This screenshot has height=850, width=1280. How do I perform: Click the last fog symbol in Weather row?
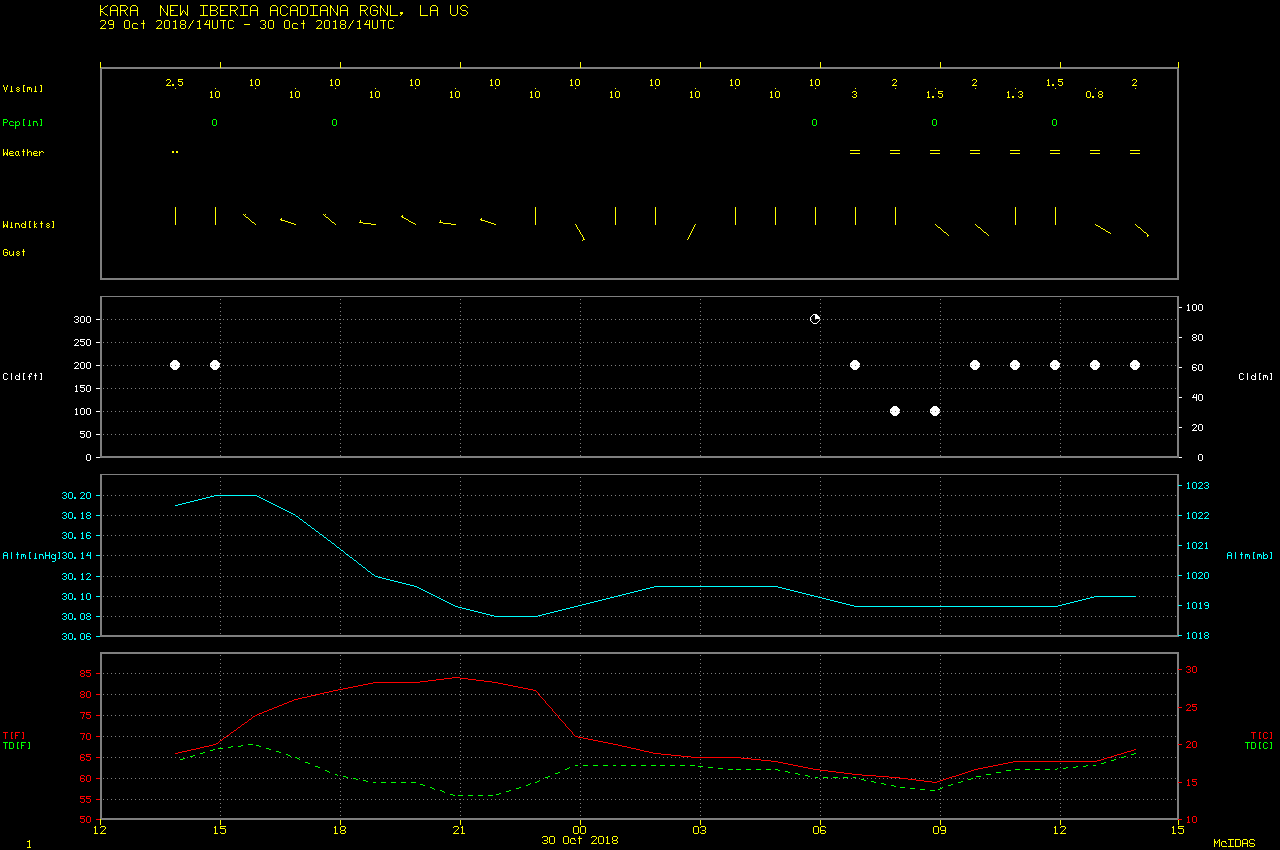pos(1135,152)
